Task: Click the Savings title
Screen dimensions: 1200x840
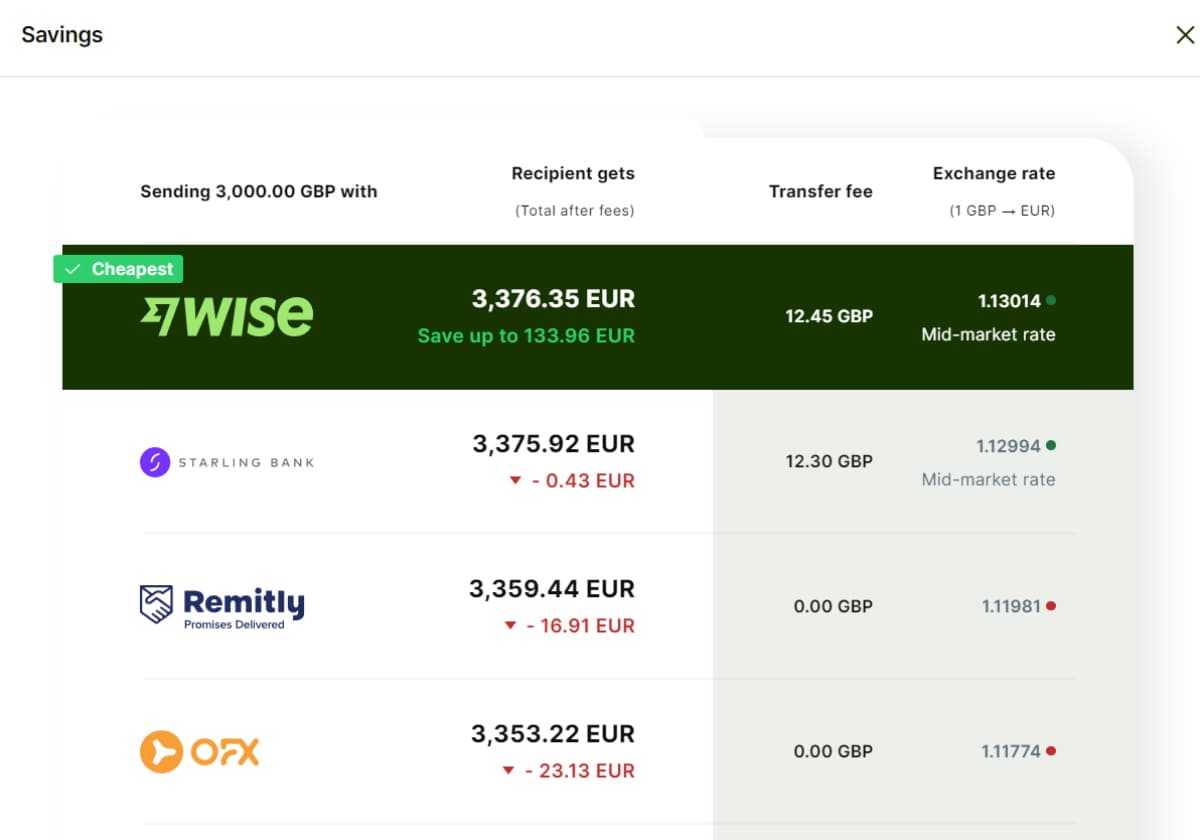Action: coord(62,35)
